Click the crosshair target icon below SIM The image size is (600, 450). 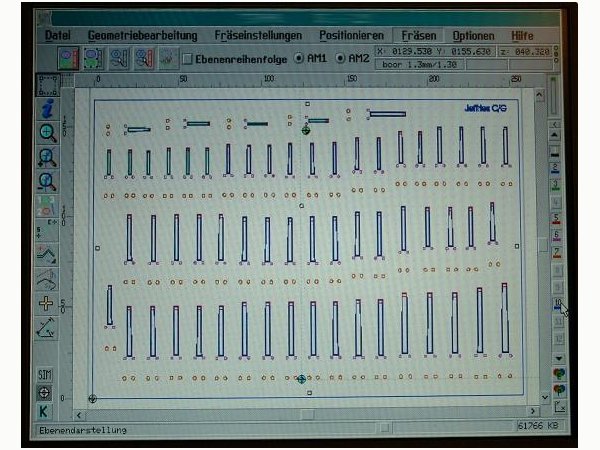(x=45, y=393)
